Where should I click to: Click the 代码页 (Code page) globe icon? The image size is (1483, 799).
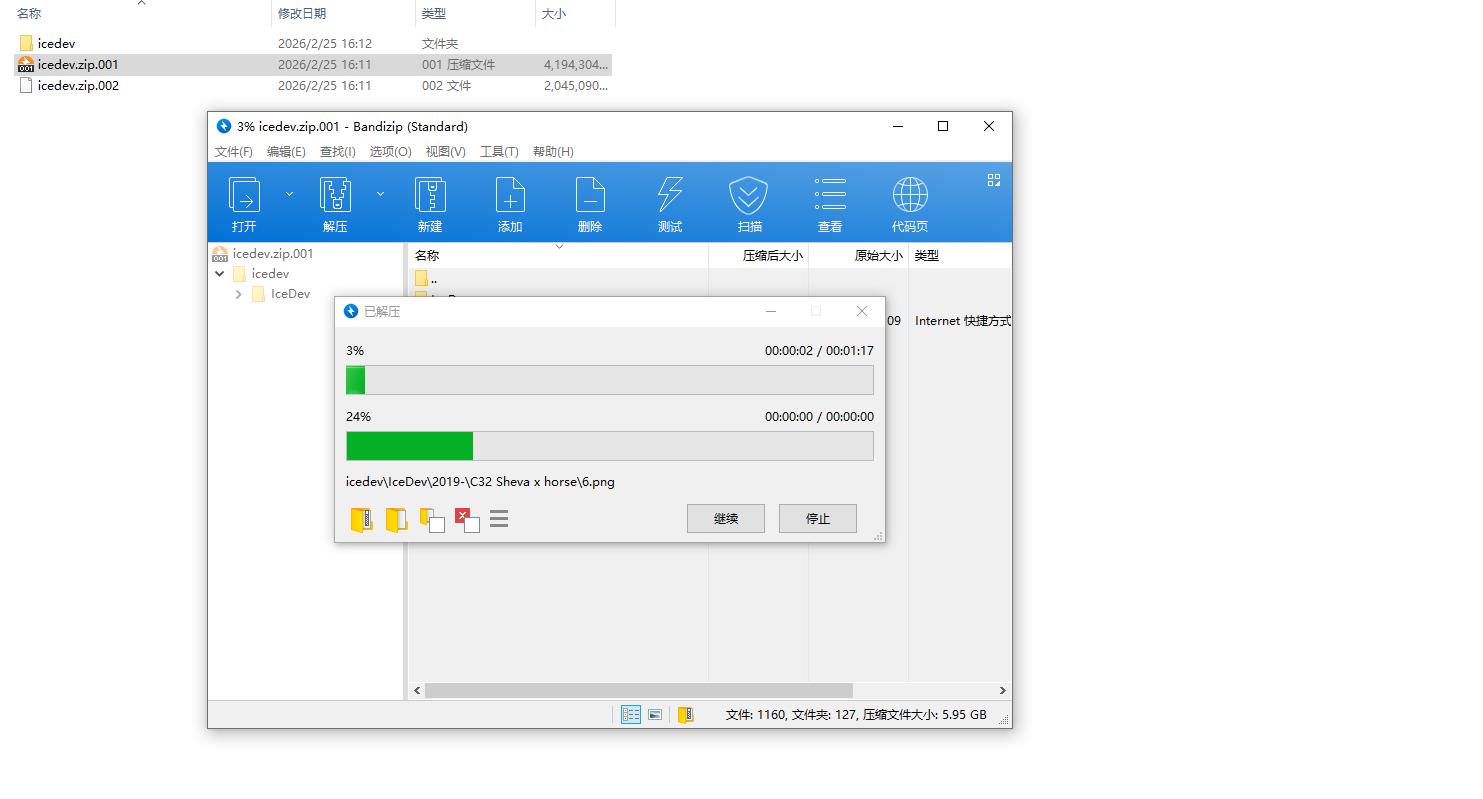(909, 195)
